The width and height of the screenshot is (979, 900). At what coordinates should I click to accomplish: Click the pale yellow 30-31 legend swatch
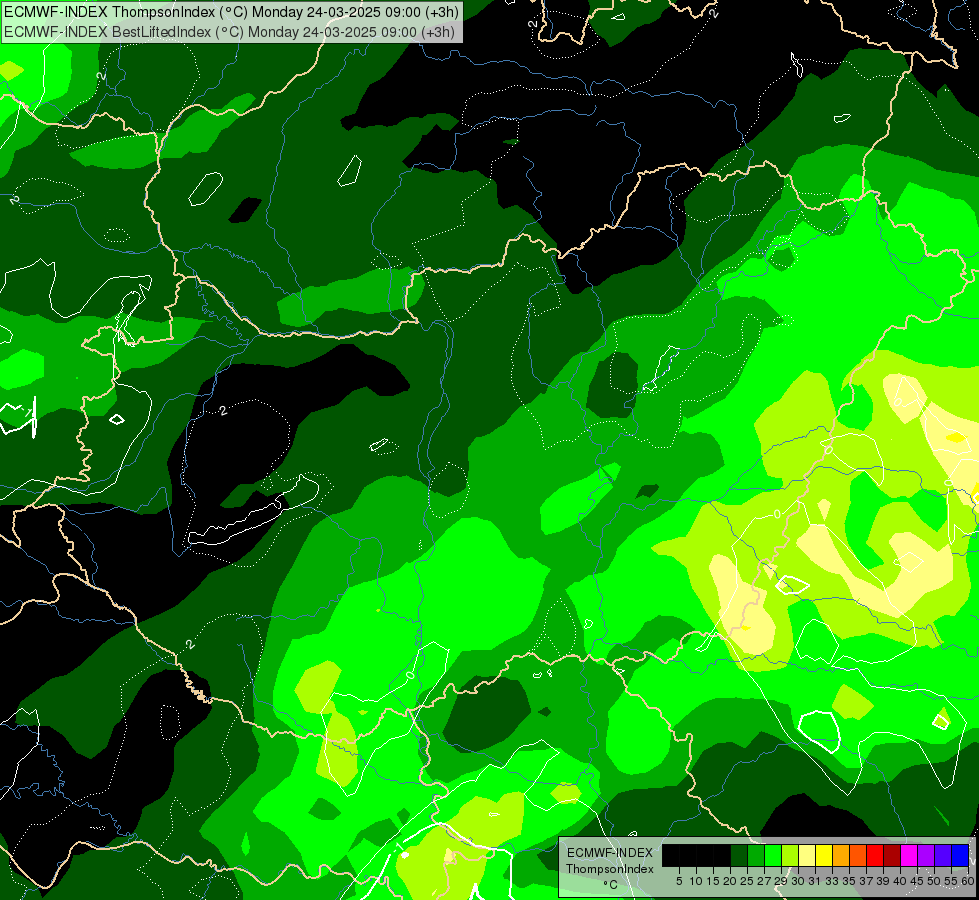pos(807,856)
